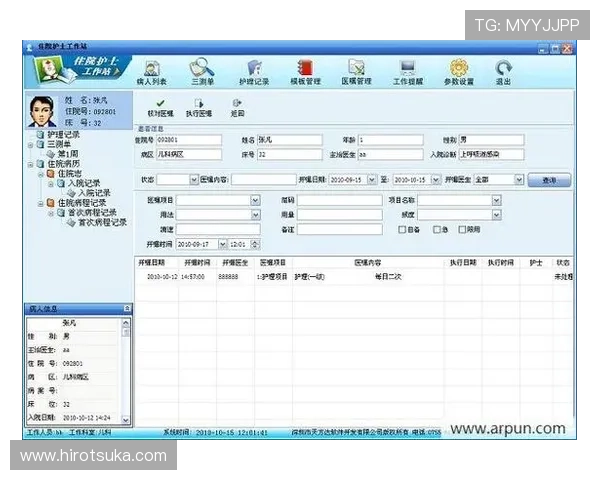Select 三测单 node in the tree
This screenshot has width=600, height=480.
point(59,144)
